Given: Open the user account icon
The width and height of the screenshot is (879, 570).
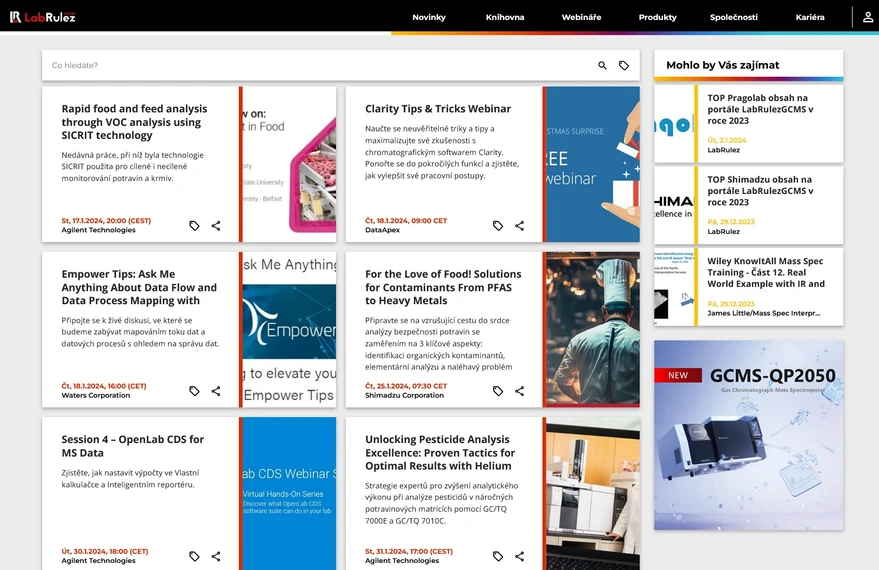Looking at the screenshot, I should pos(867,17).
